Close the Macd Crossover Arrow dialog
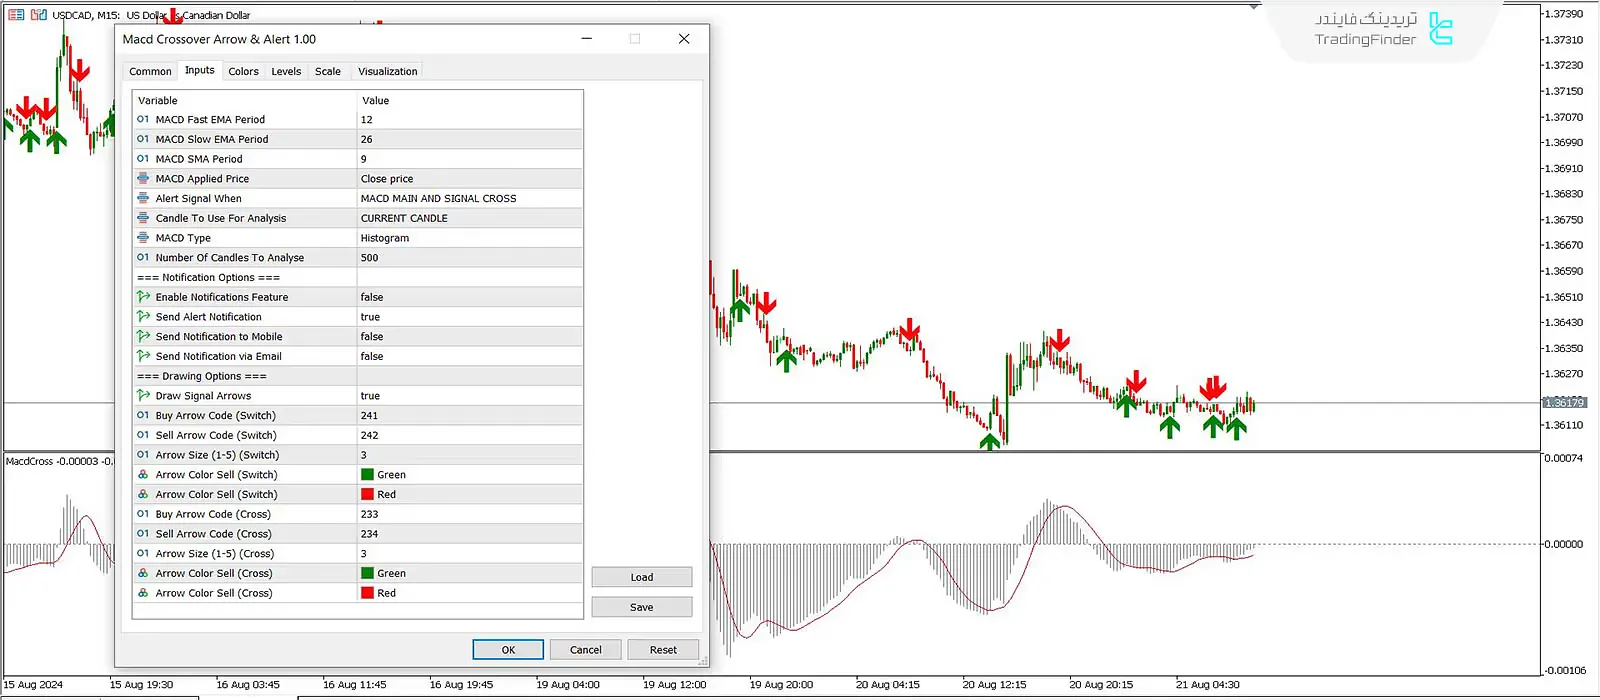The image size is (1600, 700). coord(684,39)
